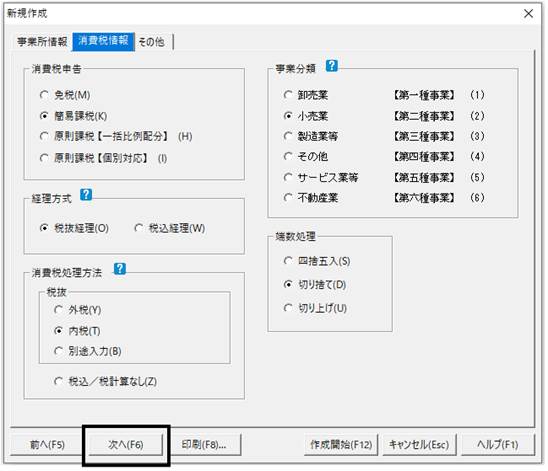
Task: Click 前へ(F5) button
Action: (x=47, y=444)
